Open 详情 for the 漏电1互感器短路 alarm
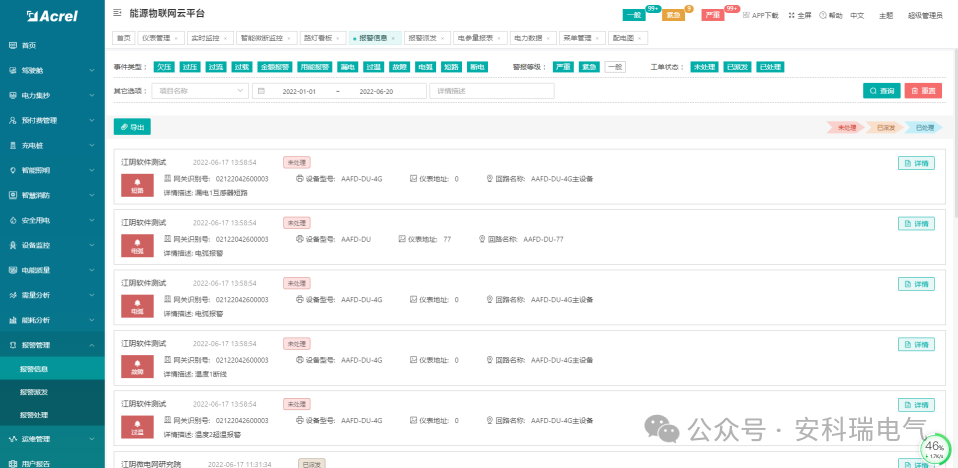 point(916,163)
